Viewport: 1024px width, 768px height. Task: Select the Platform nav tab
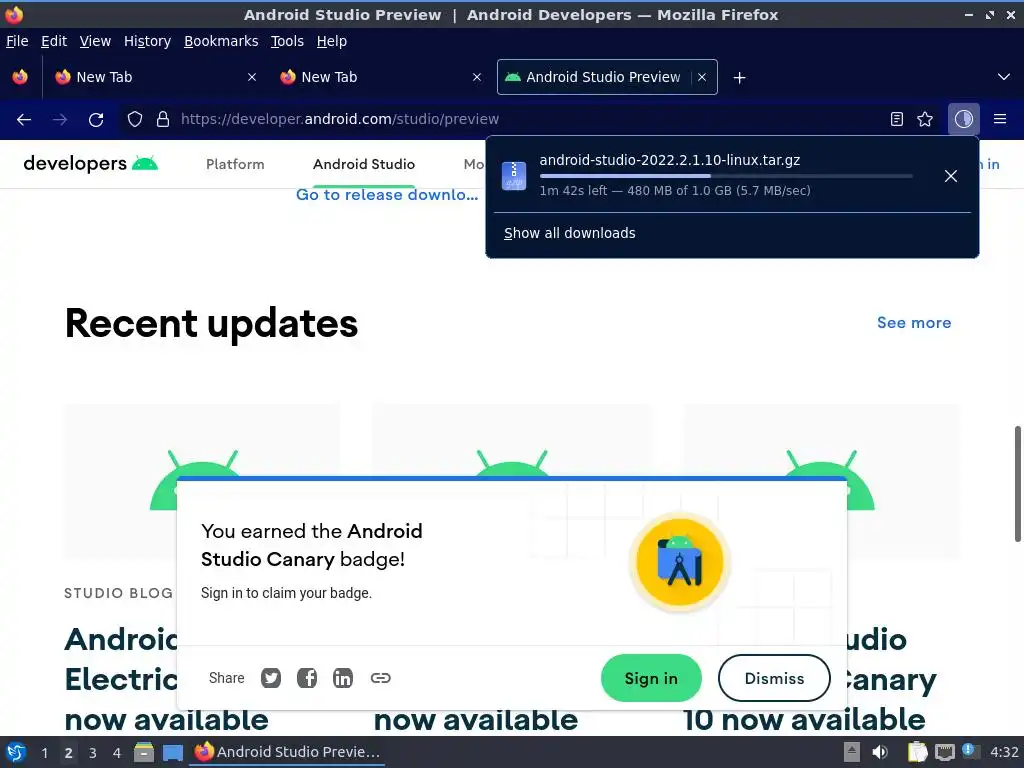click(235, 164)
